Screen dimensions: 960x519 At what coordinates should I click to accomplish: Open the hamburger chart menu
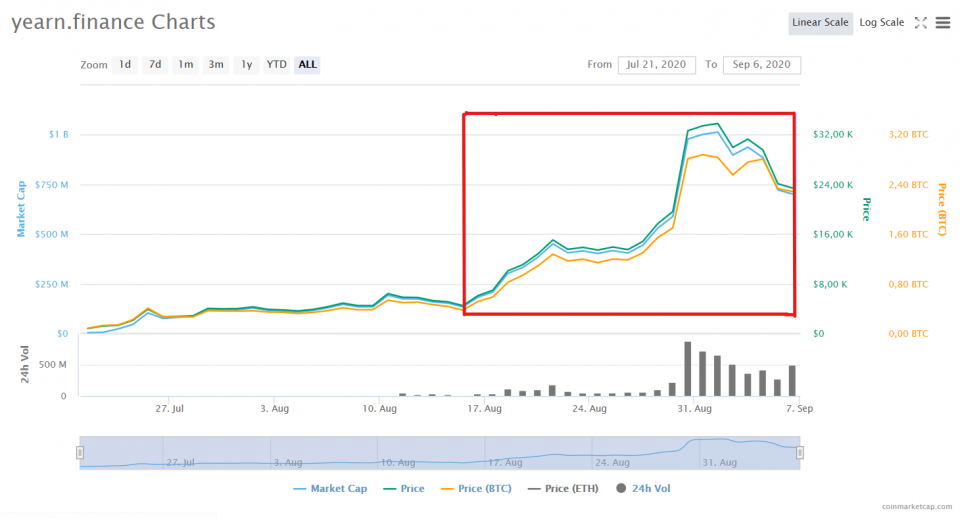pyautogui.click(x=943, y=23)
